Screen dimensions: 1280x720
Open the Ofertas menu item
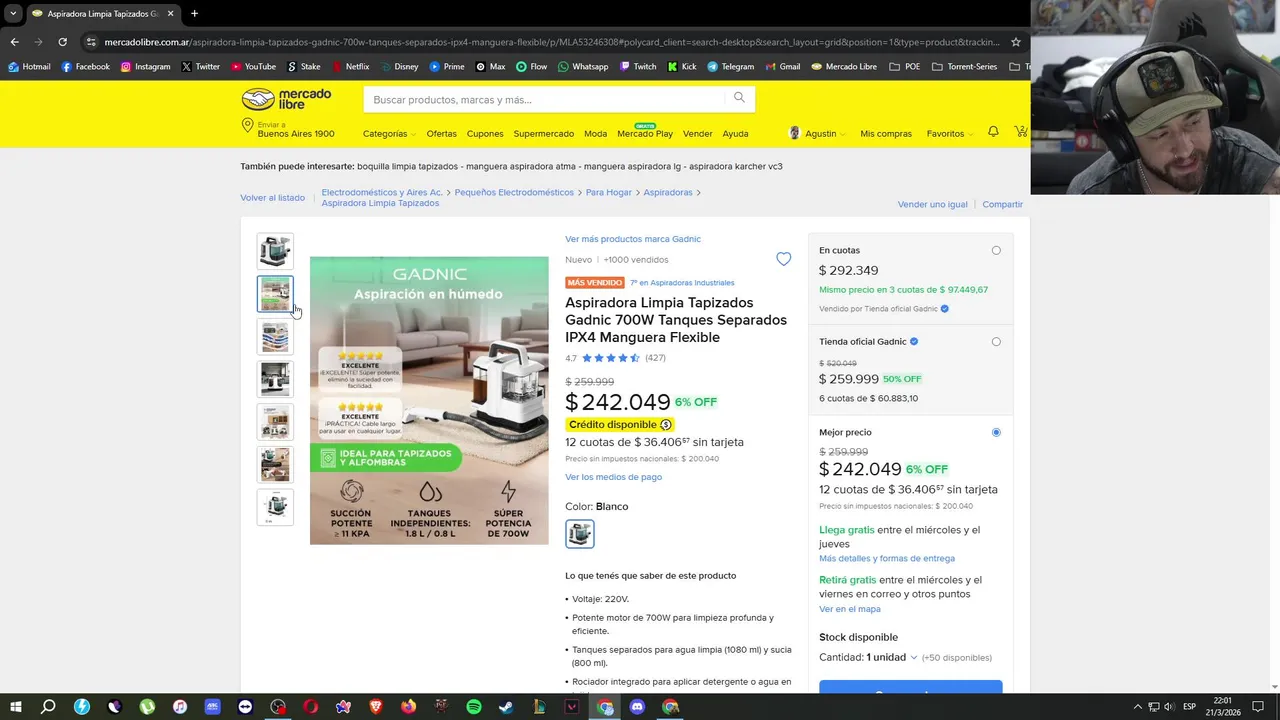click(x=441, y=133)
